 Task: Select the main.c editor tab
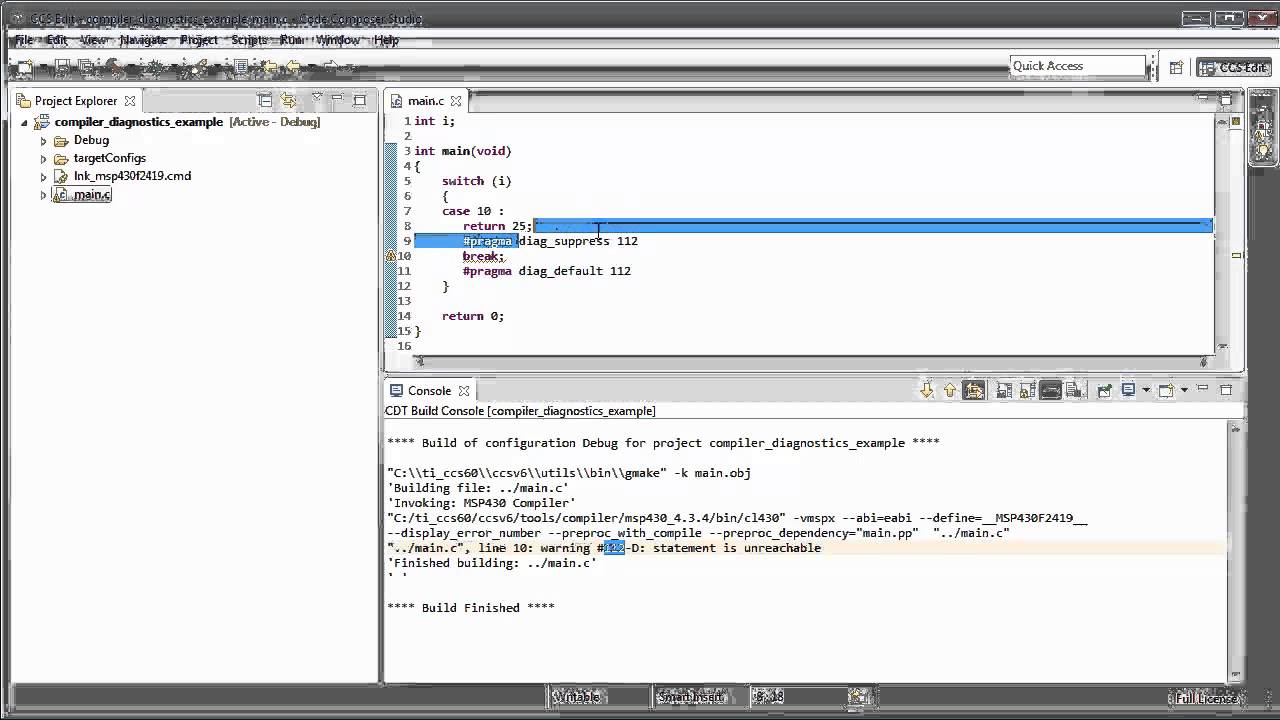pos(426,101)
